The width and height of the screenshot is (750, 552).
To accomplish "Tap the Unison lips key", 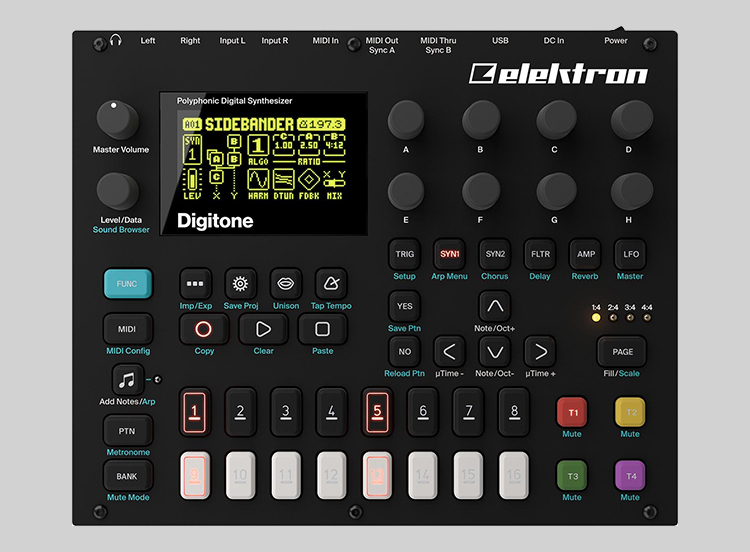I will tap(286, 284).
